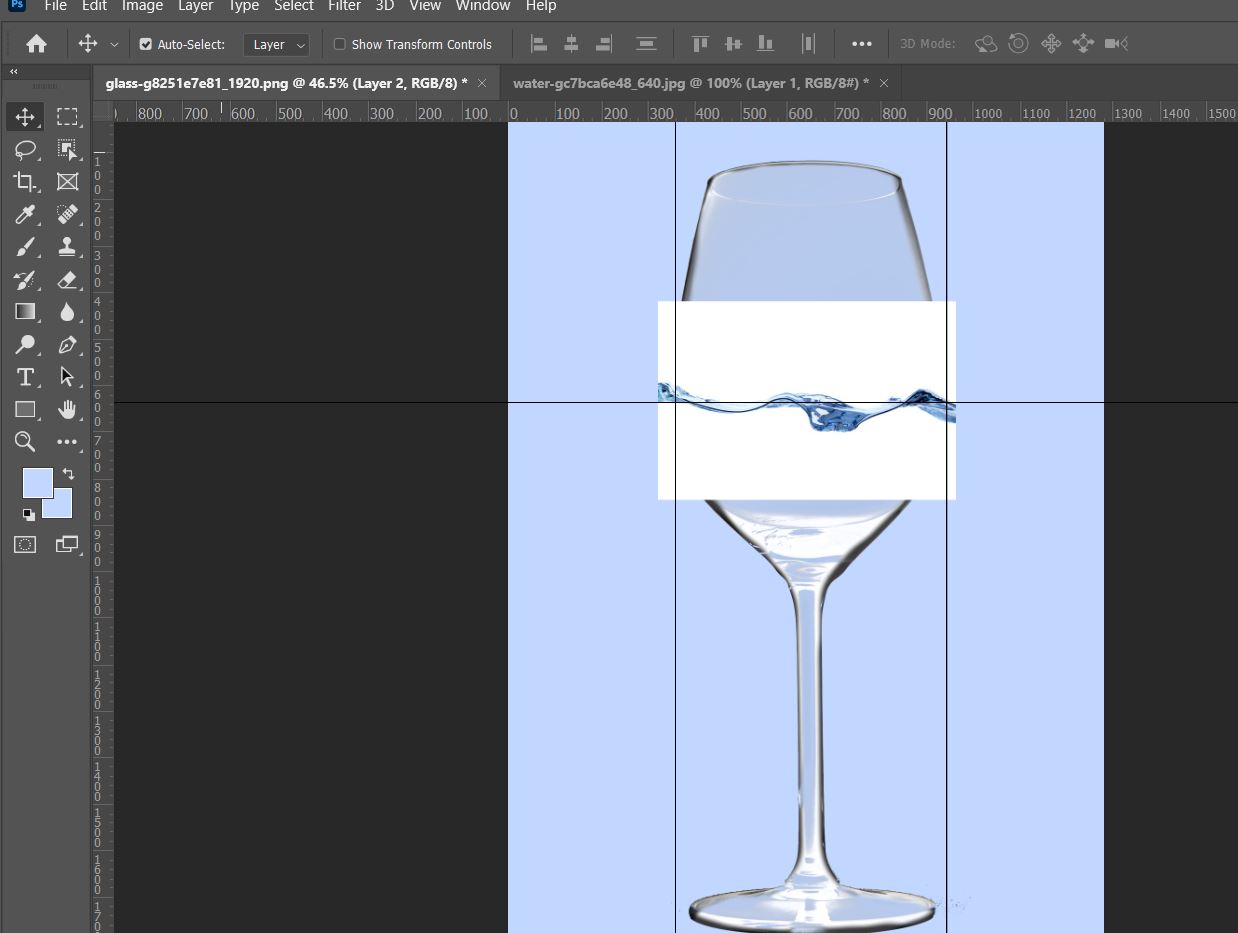Open the Select menu

click(294, 6)
